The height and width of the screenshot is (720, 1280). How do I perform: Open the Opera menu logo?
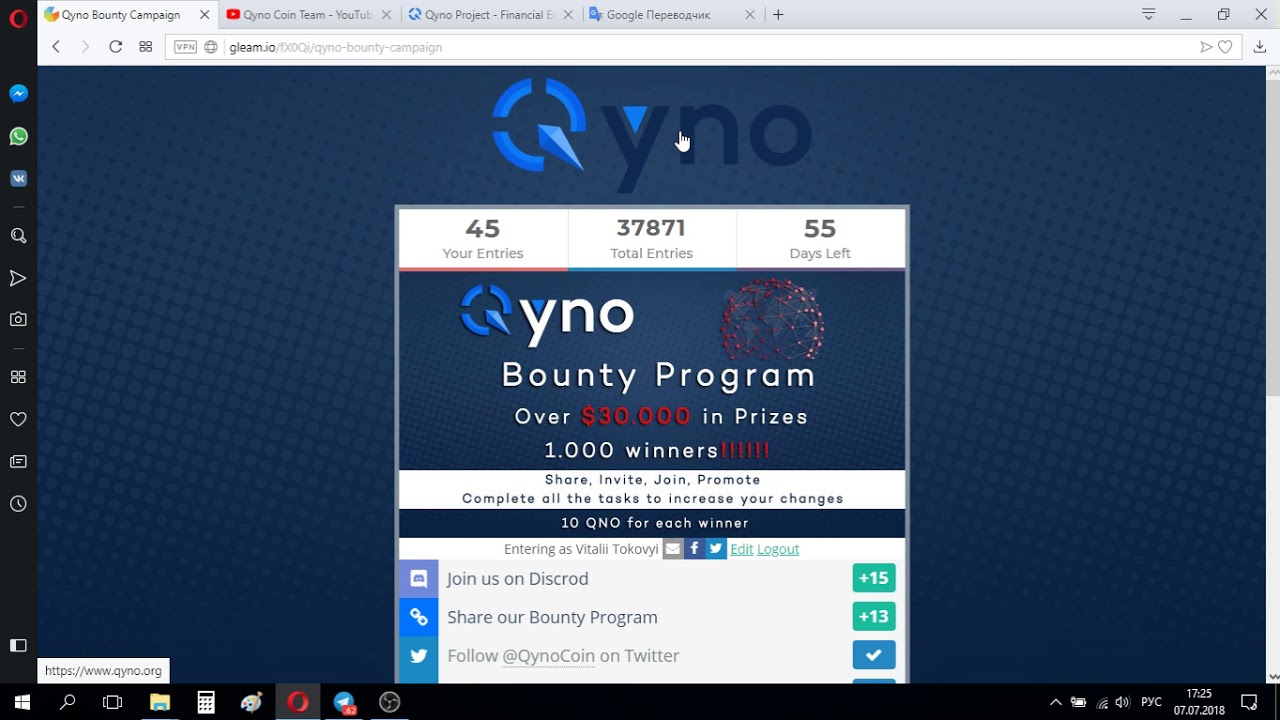pyautogui.click(x=18, y=19)
